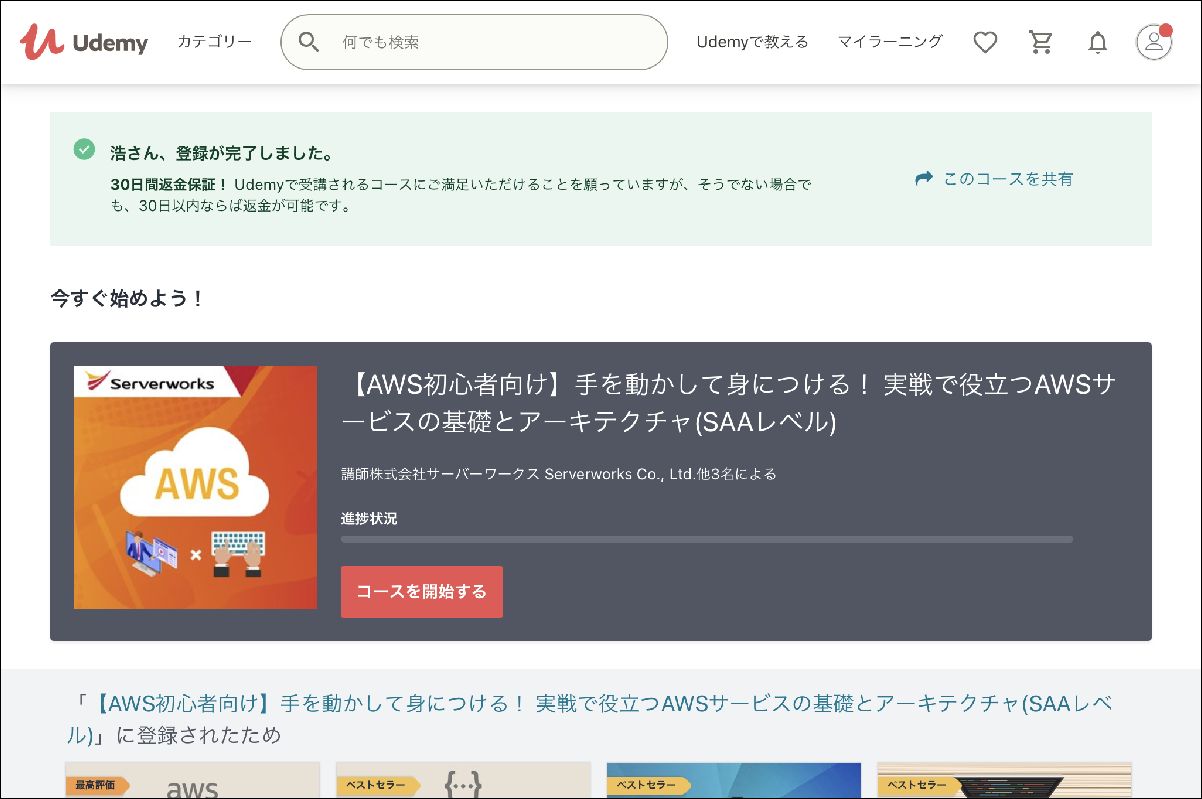Click the 浩さん、登録が完了しました。 message
Viewport: 1202px width, 799px height.
[222, 153]
